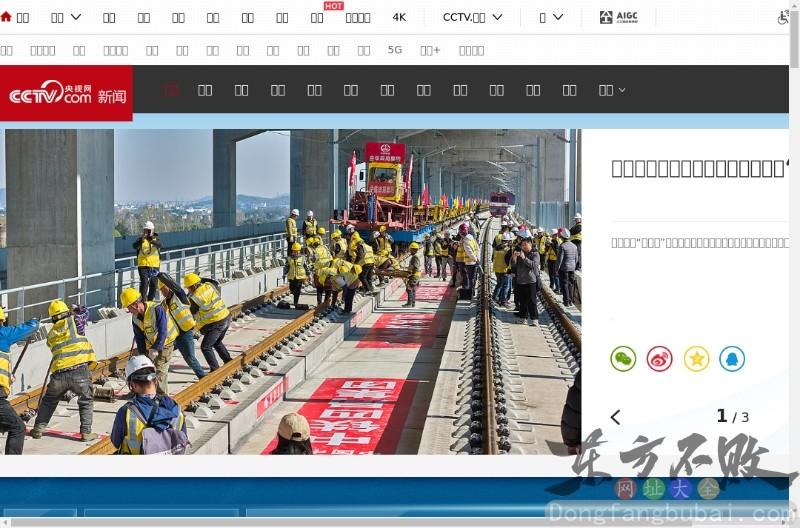Click the red home icon in top bar

7,17
